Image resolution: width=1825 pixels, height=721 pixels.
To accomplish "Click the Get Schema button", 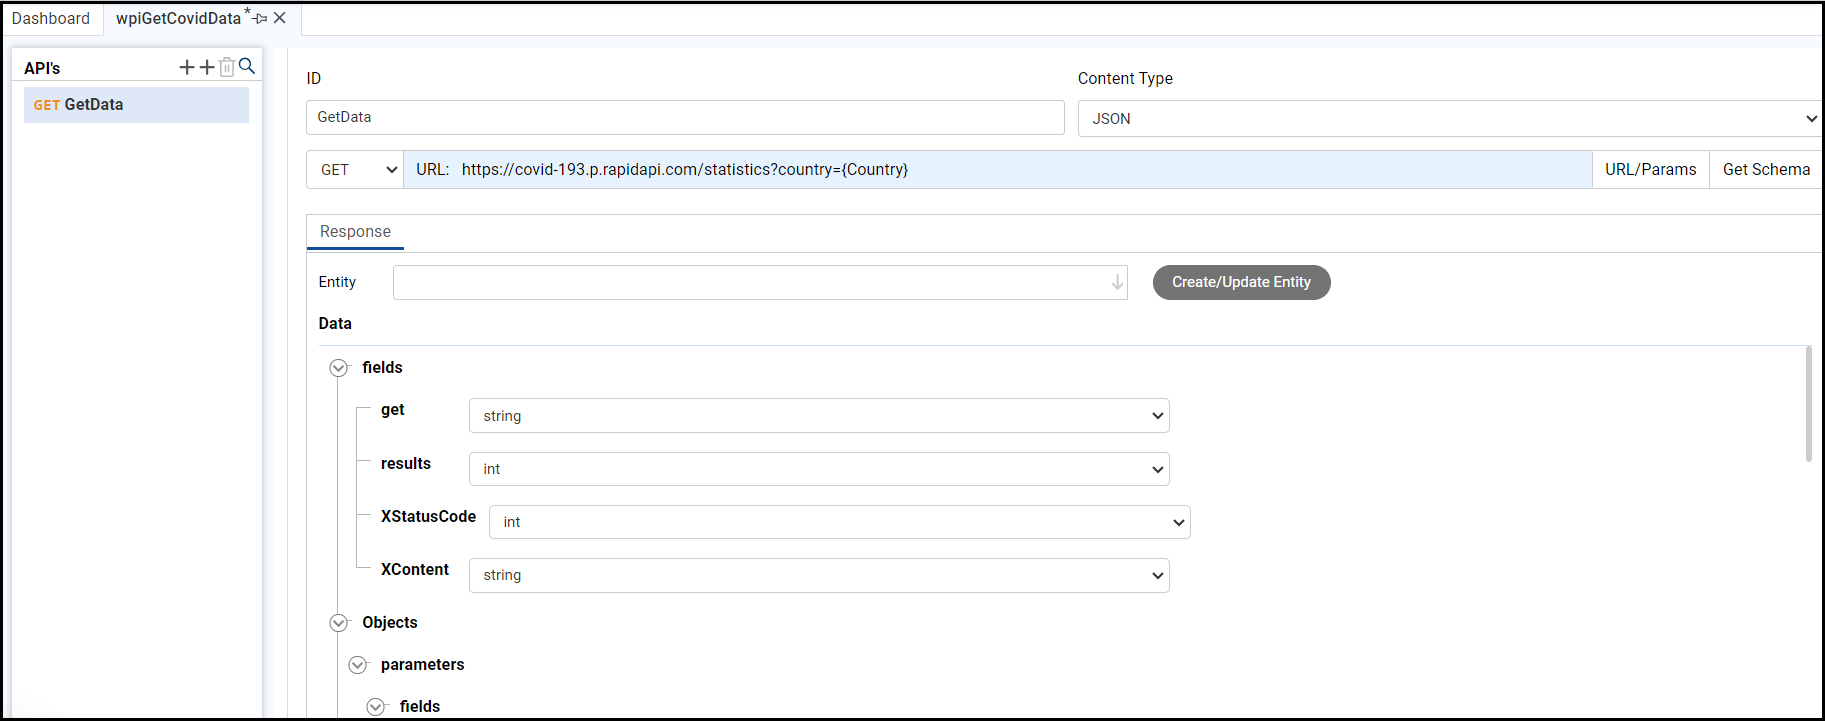I will [x=1766, y=170].
